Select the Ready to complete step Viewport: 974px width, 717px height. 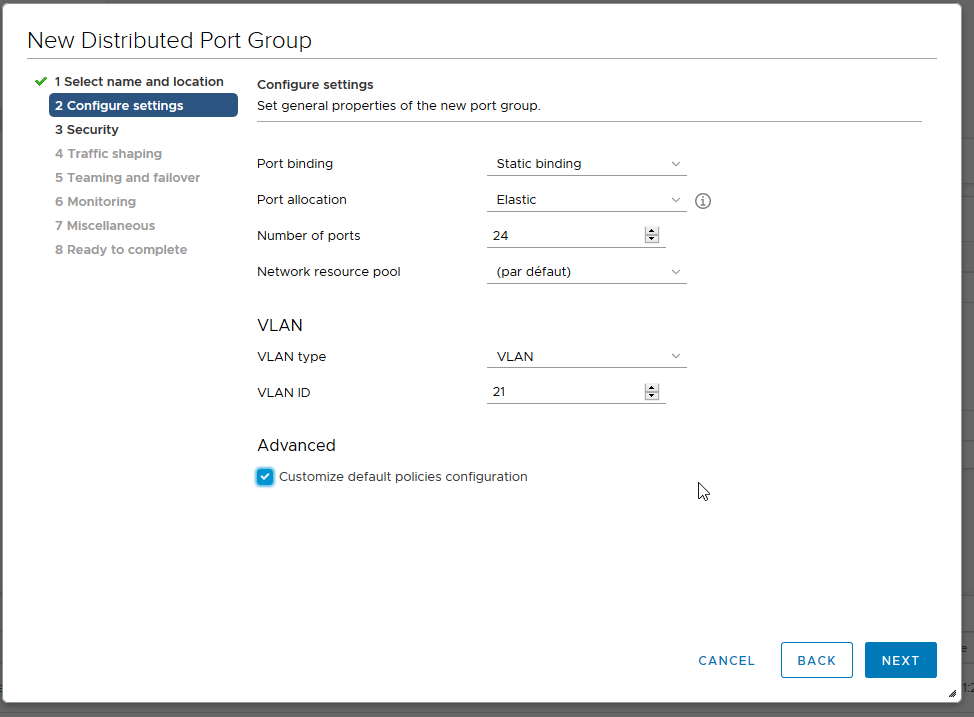120,249
